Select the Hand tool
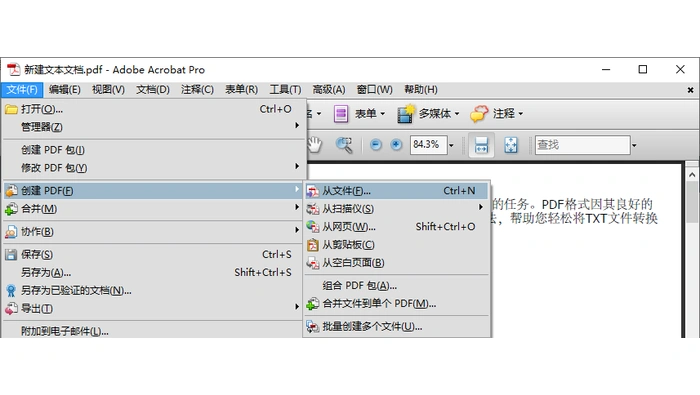The height and width of the screenshot is (395, 700). tap(315, 145)
